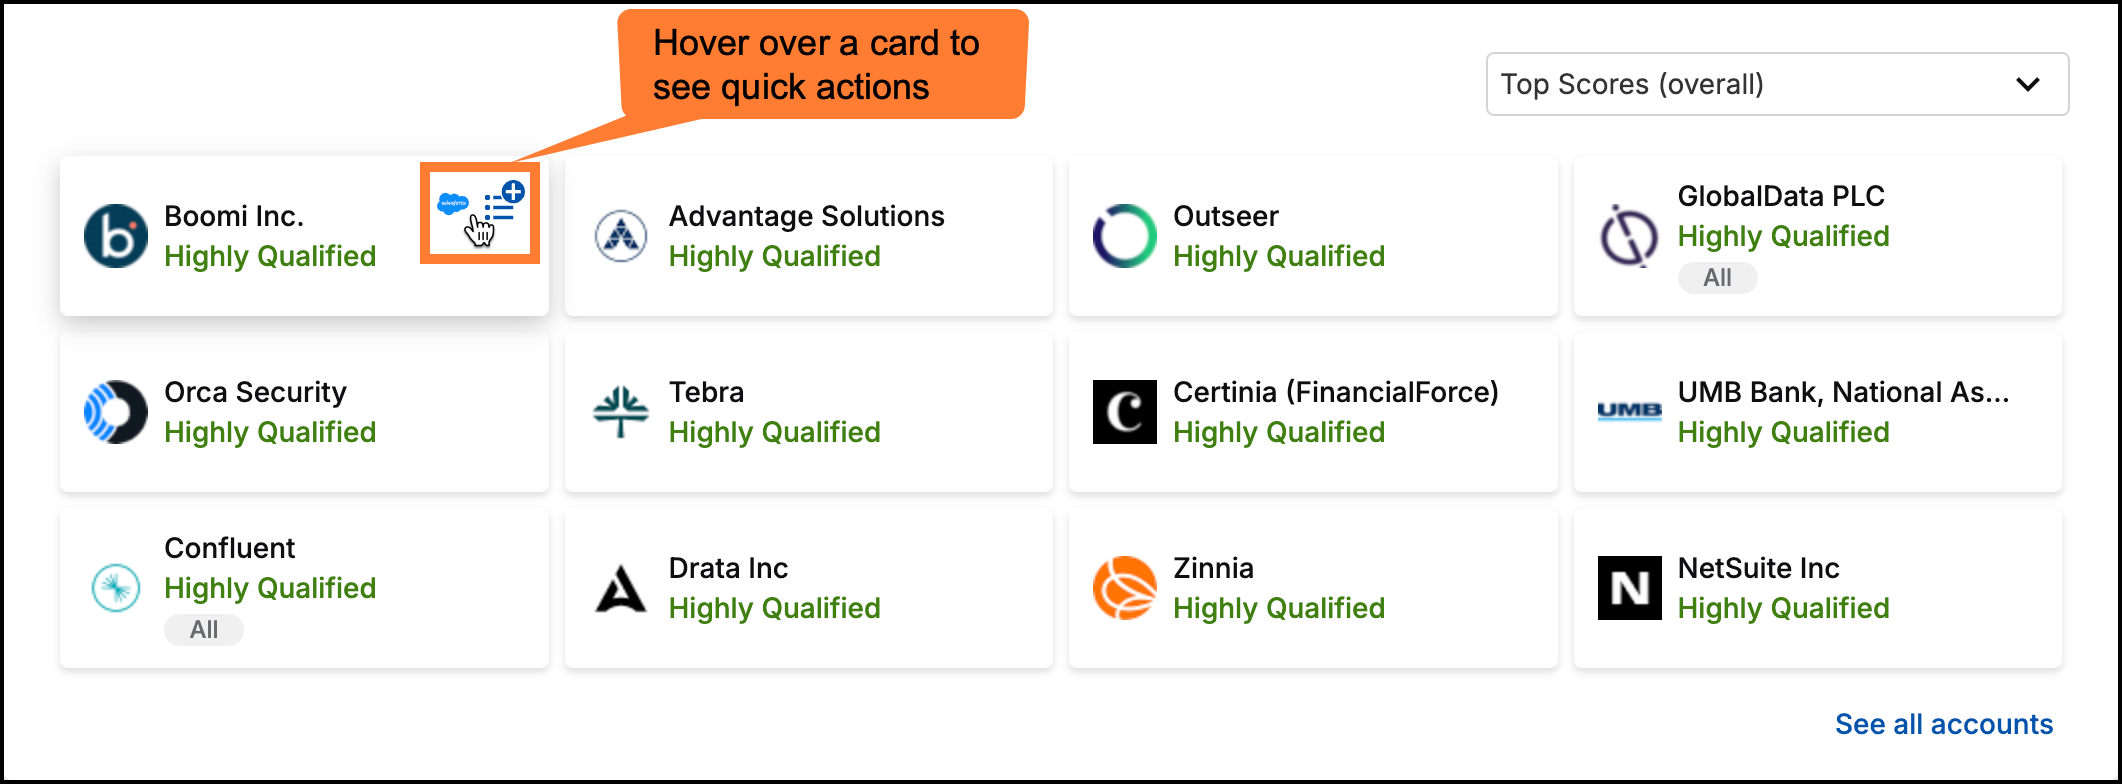Screen dimensions: 2122x784
Task: Click the UMB Bank logo
Action: tap(1629, 411)
